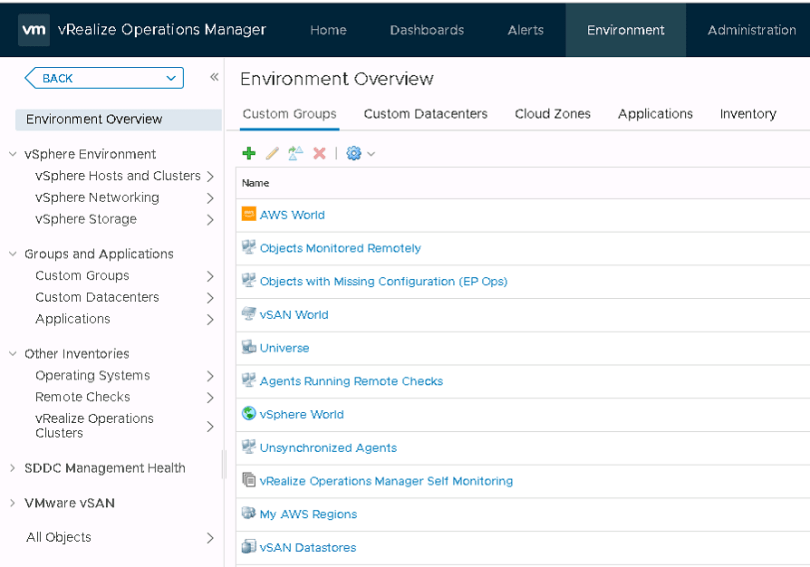This screenshot has height=567, width=810.
Task: Switch to the Applications tab
Action: [x=655, y=114]
